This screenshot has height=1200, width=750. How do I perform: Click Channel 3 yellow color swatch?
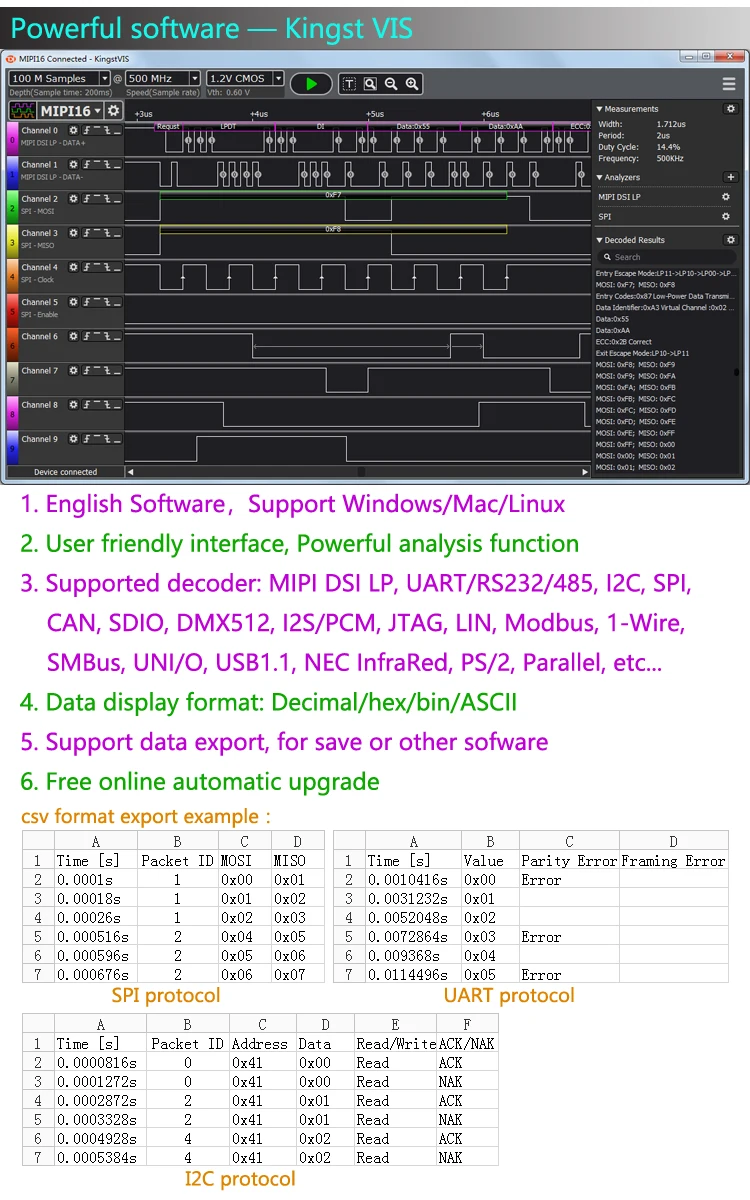coord(12,242)
